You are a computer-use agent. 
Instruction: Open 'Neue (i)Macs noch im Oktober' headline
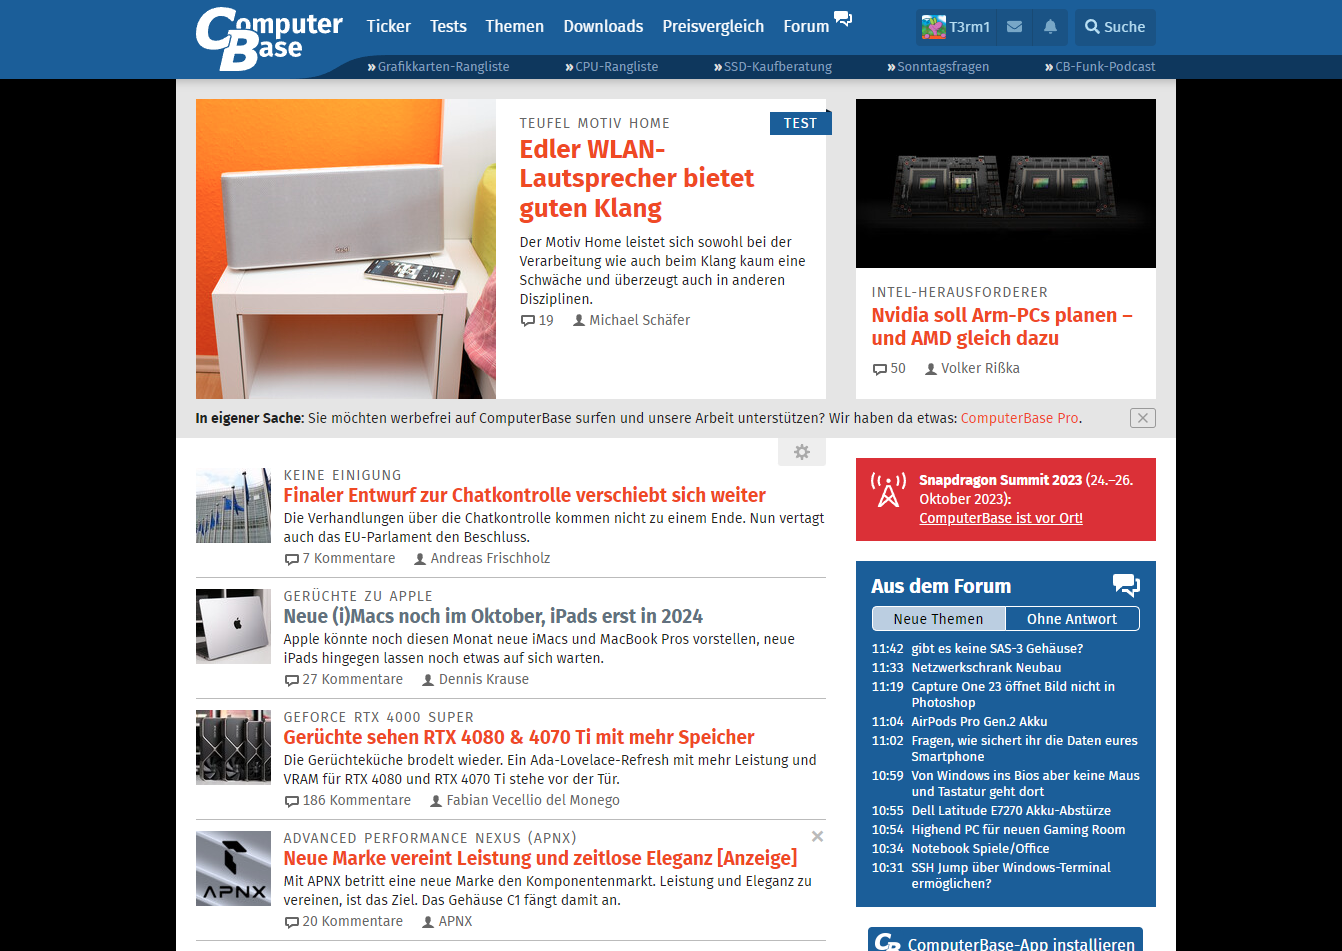[x=493, y=616]
